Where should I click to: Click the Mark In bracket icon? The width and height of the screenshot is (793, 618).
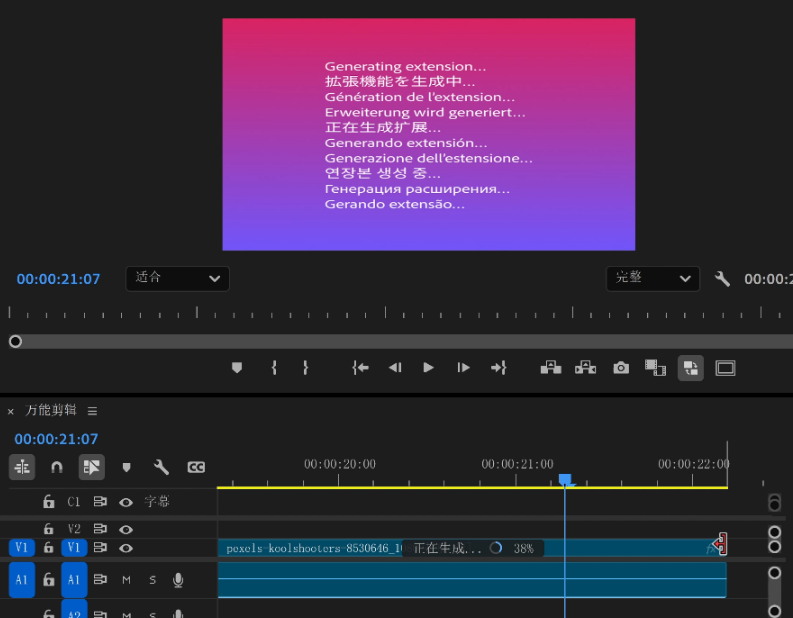tap(274, 368)
